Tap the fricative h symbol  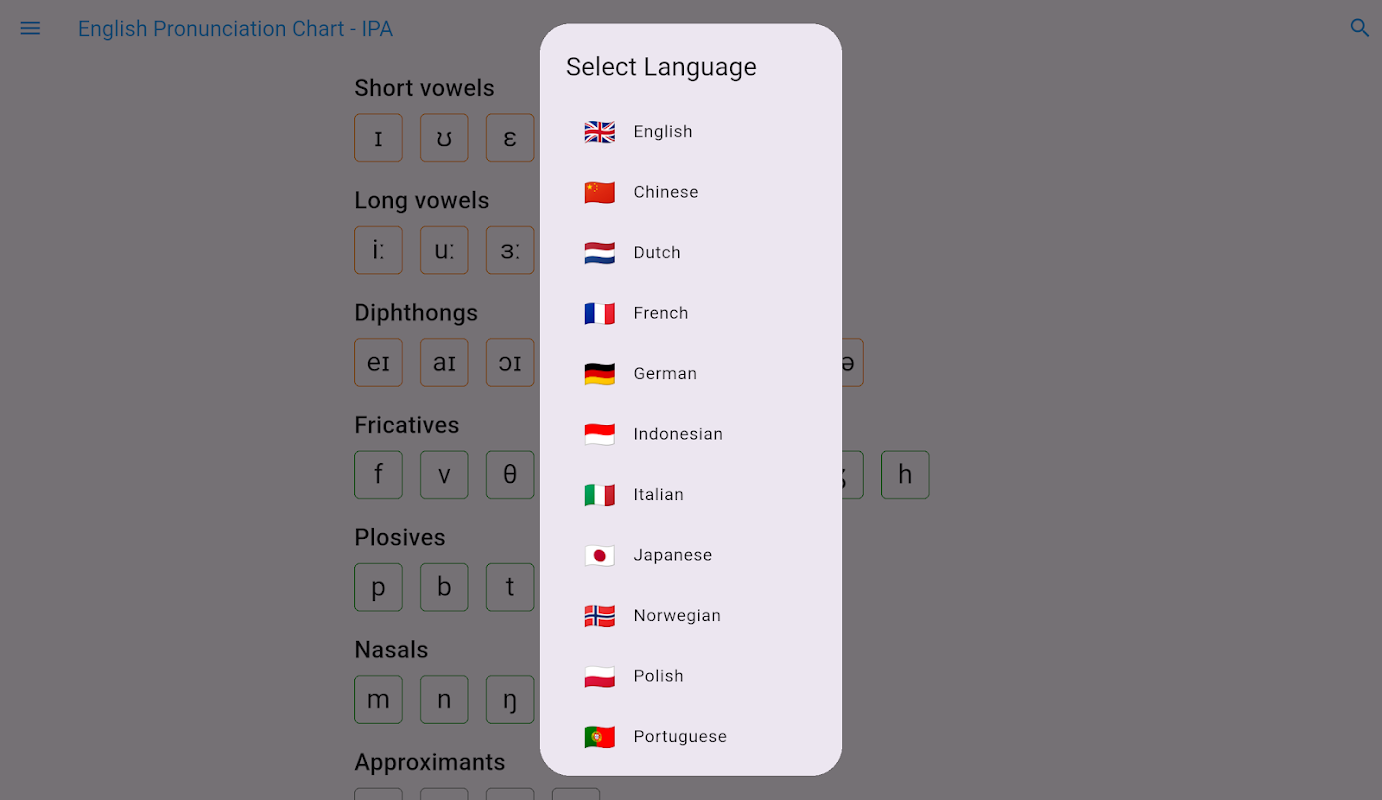pos(905,475)
